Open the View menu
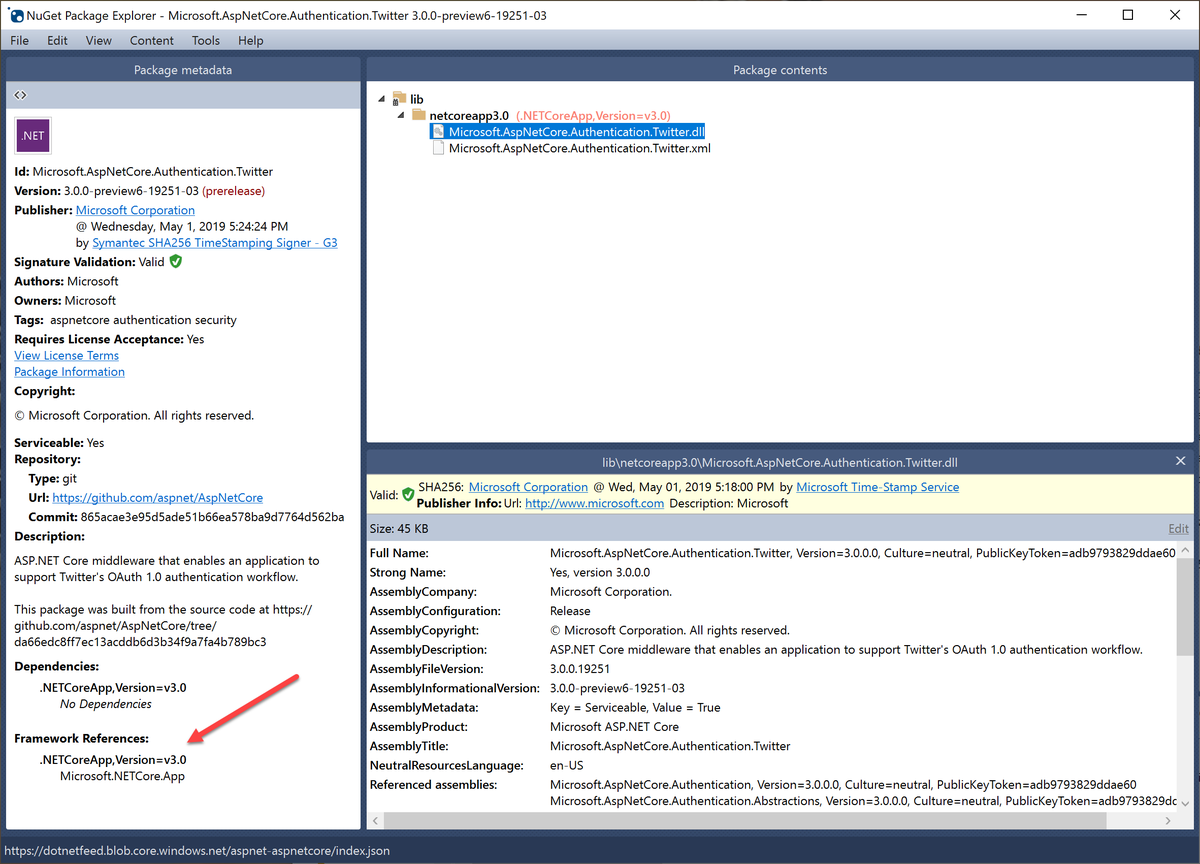This screenshot has width=1200, height=864. click(x=99, y=41)
